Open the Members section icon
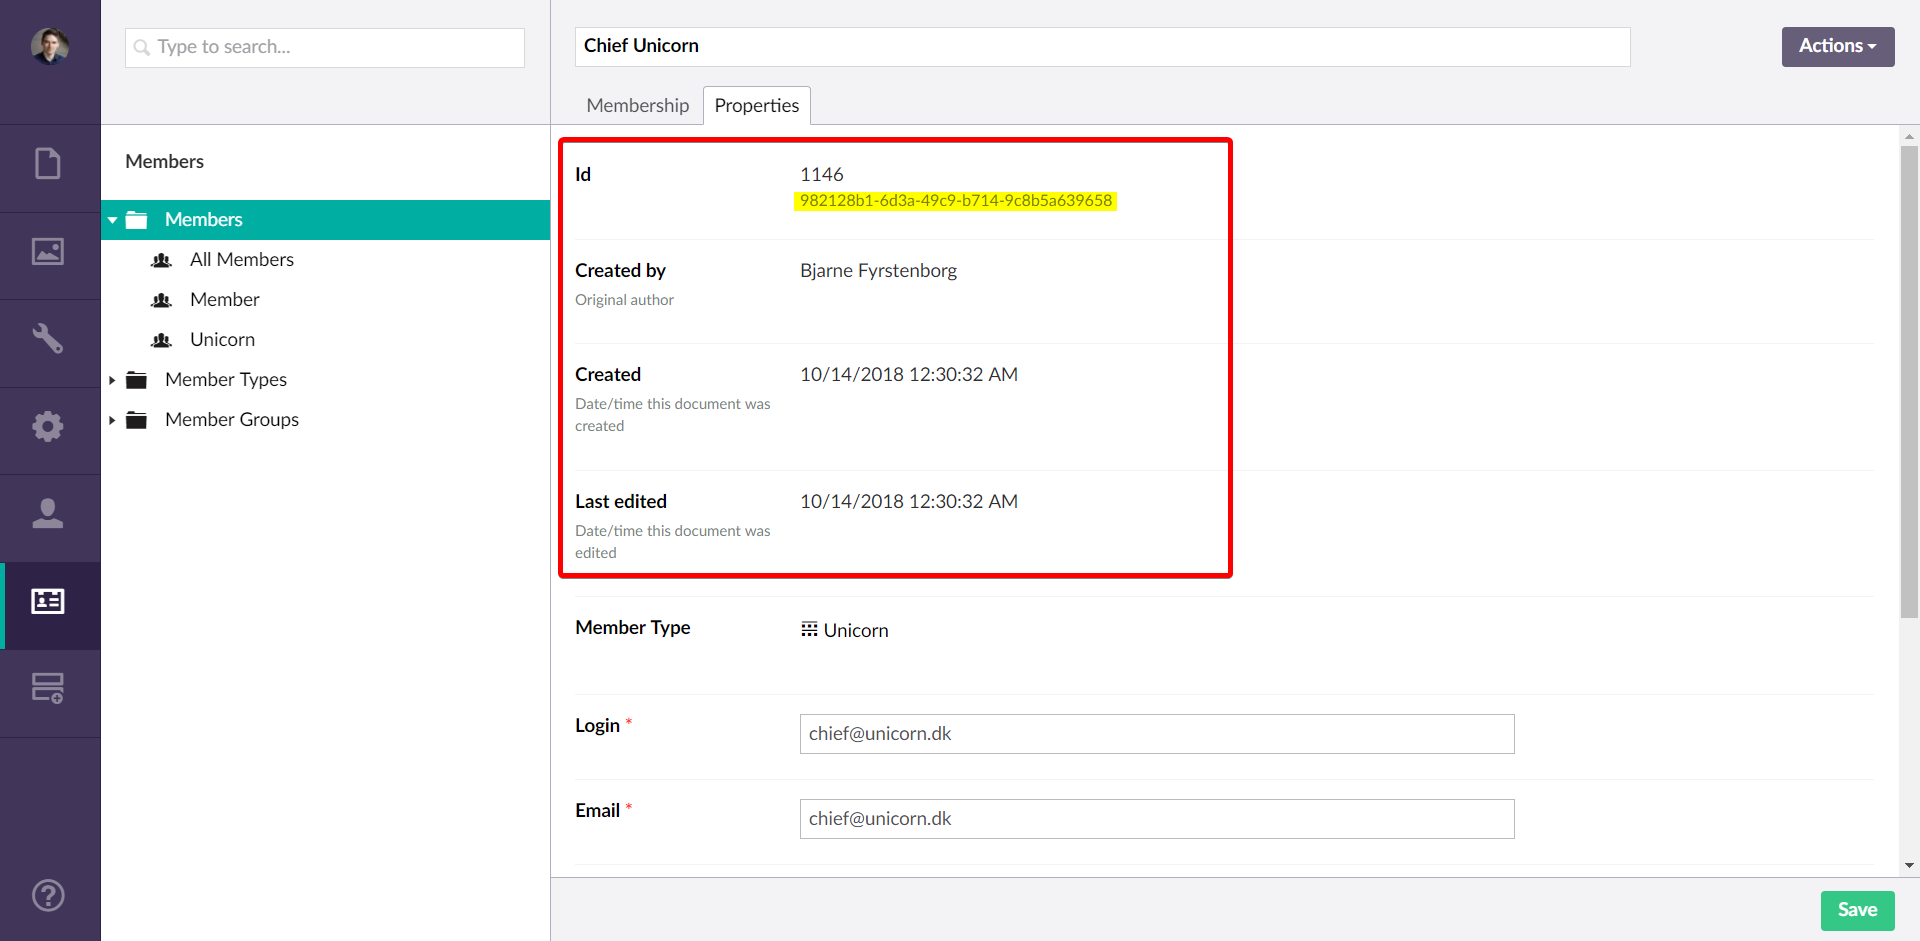 coord(48,601)
